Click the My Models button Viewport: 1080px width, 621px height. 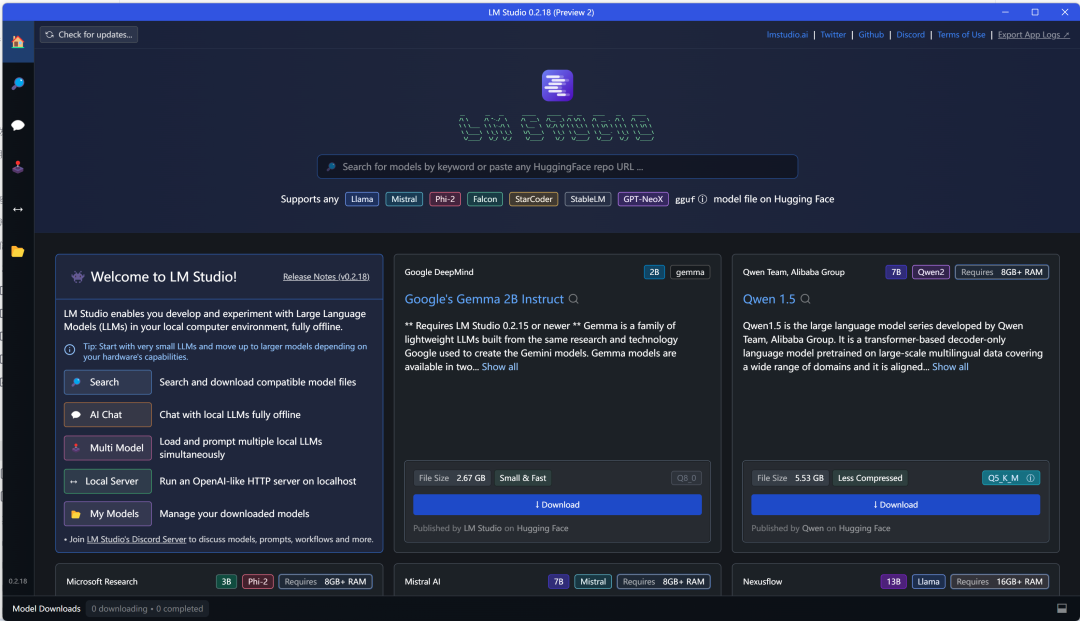click(107, 514)
